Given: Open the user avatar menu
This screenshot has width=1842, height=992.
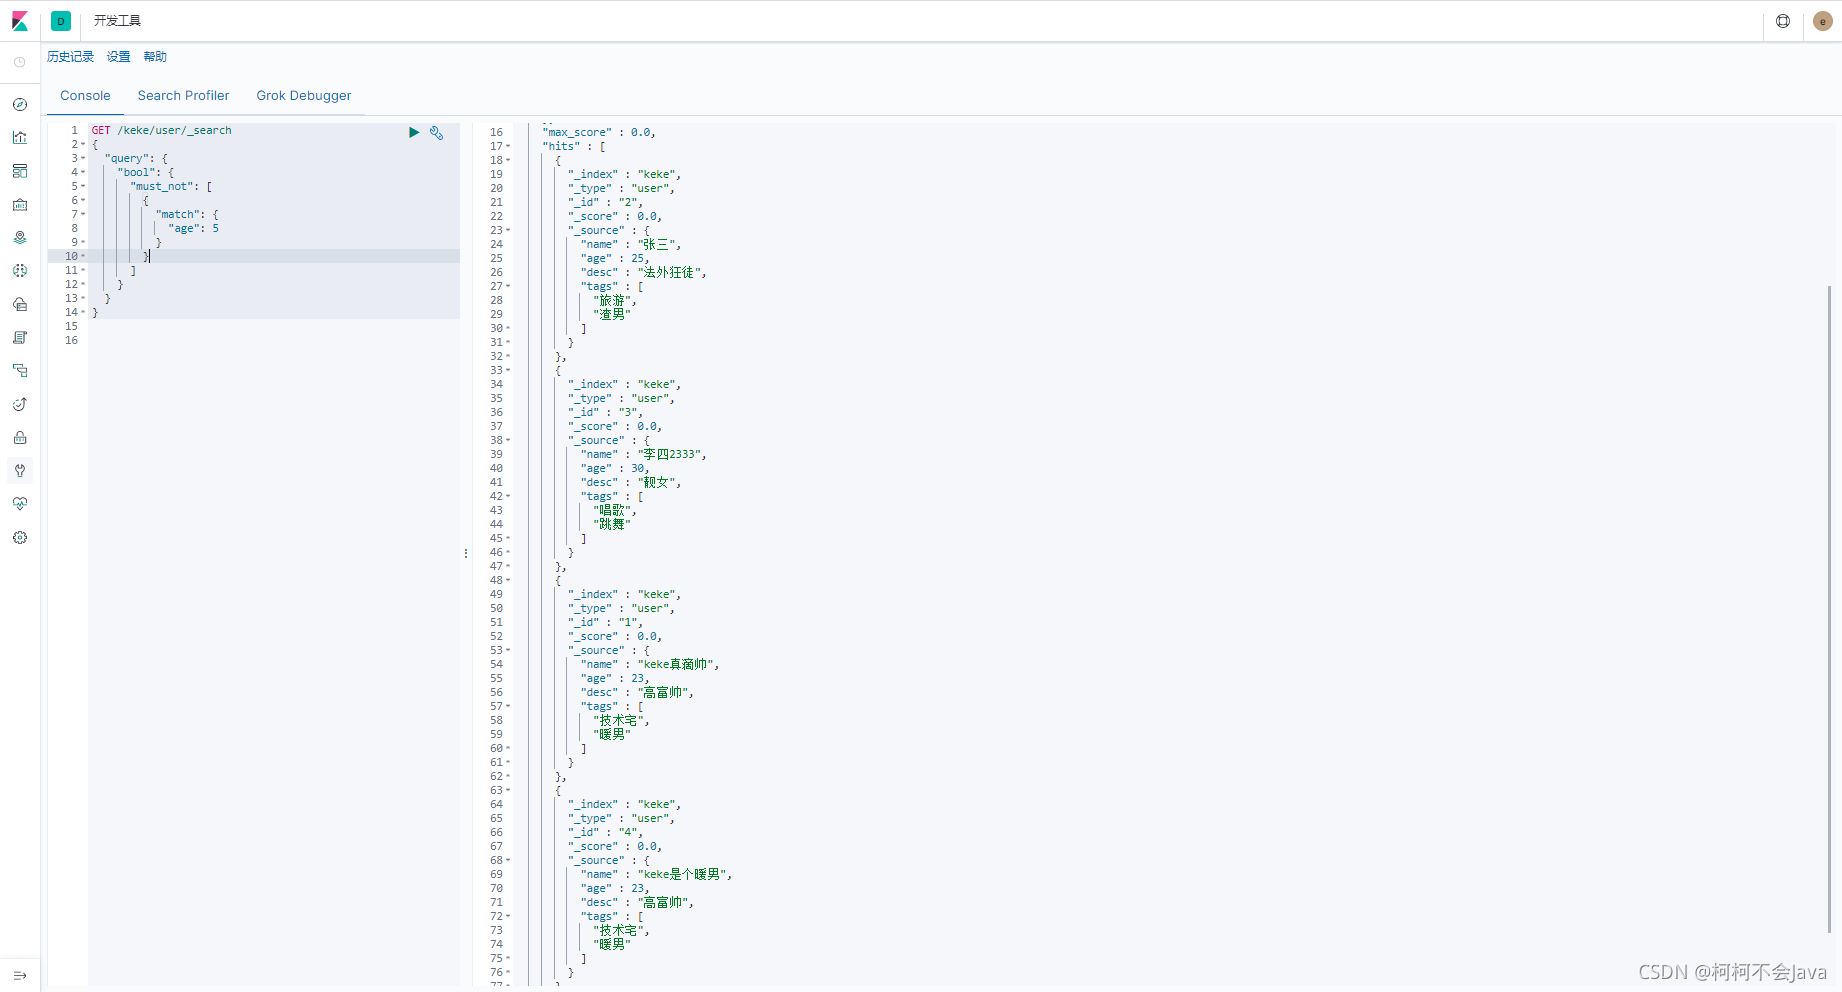Looking at the screenshot, I should pyautogui.click(x=1822, y=21).
